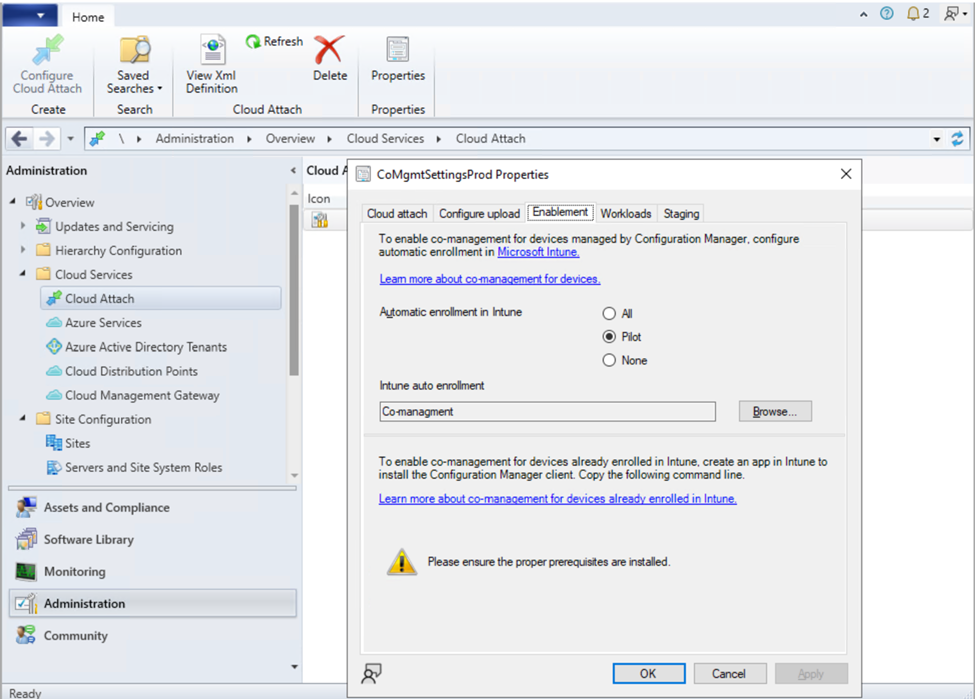
Task: Switch to the Cloud attach tab
Action: 397,213
